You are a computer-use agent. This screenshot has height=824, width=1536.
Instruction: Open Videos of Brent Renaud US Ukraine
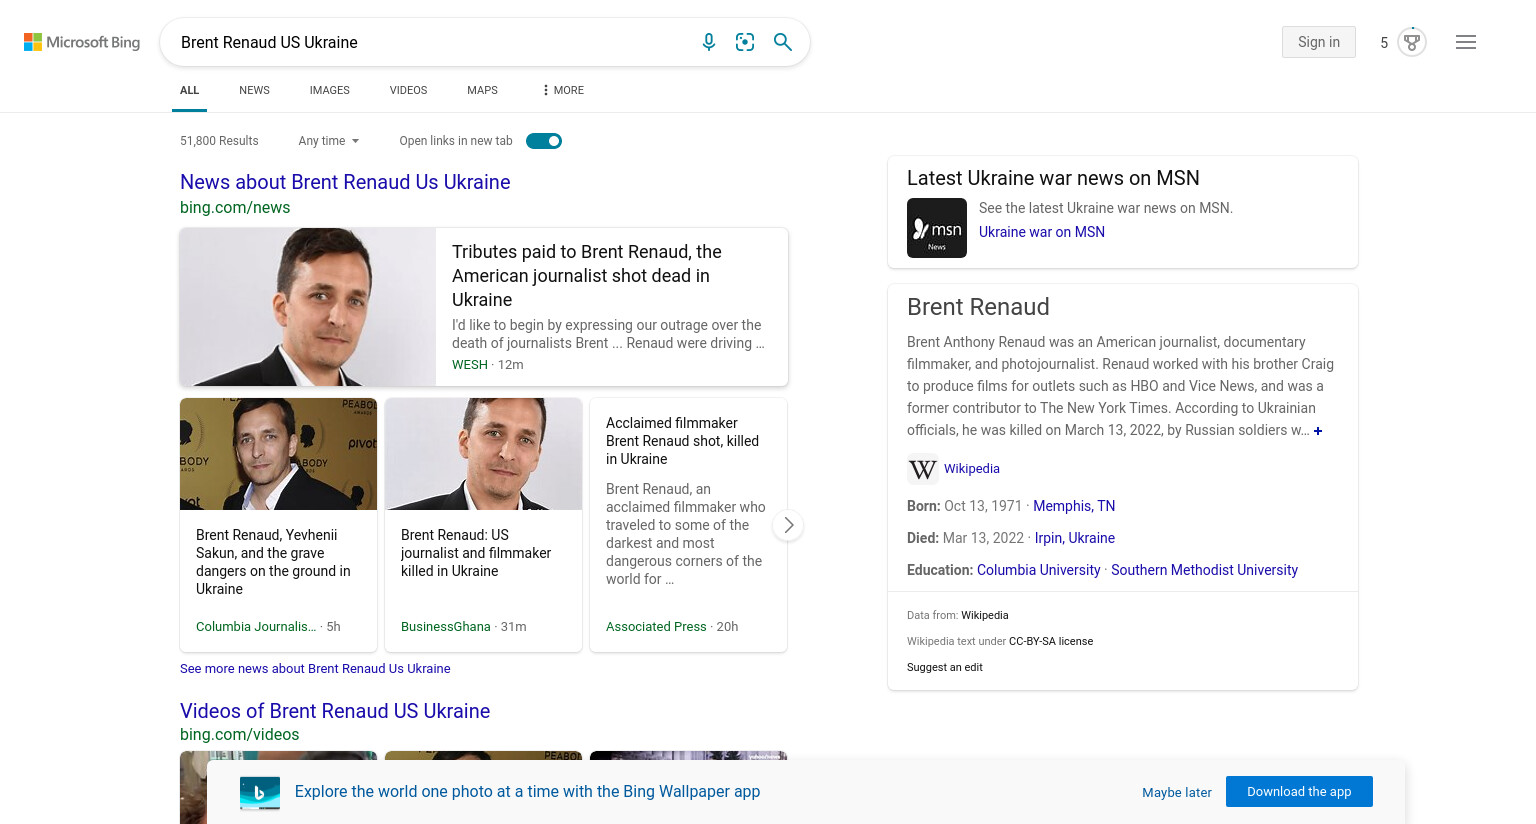(x=335, y=711)
